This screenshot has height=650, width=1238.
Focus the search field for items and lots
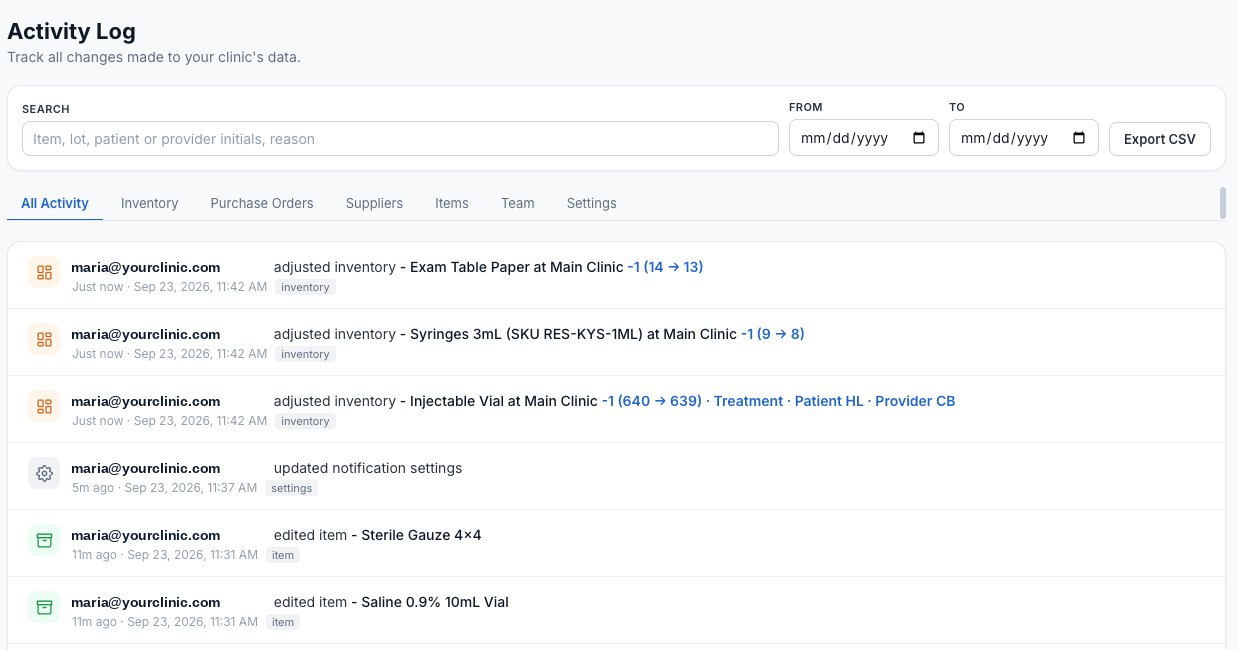point(400,139)
